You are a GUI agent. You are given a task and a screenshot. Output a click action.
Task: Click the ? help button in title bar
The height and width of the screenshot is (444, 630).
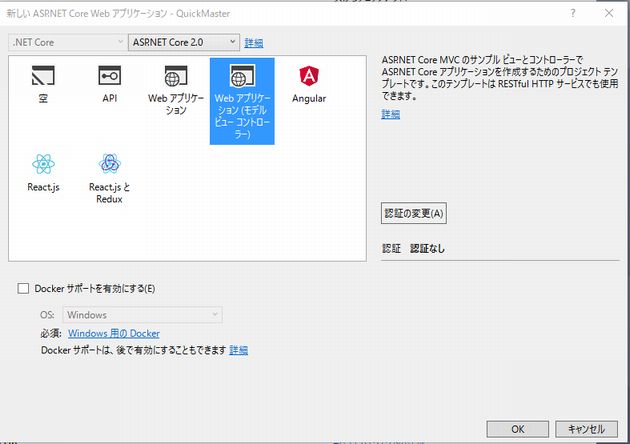point(573,13)
